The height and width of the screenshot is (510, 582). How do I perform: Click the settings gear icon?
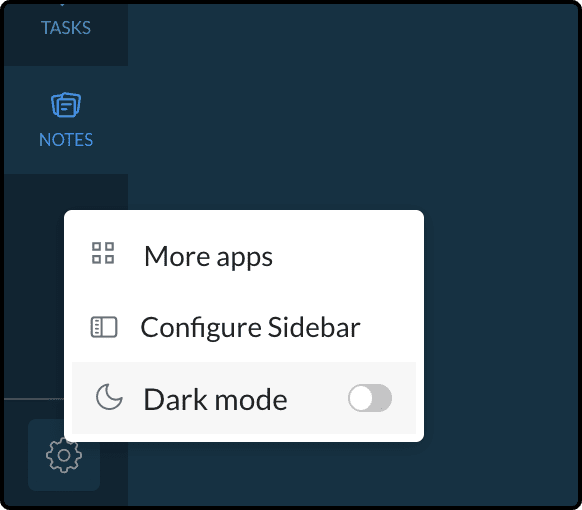click(64, 455)
